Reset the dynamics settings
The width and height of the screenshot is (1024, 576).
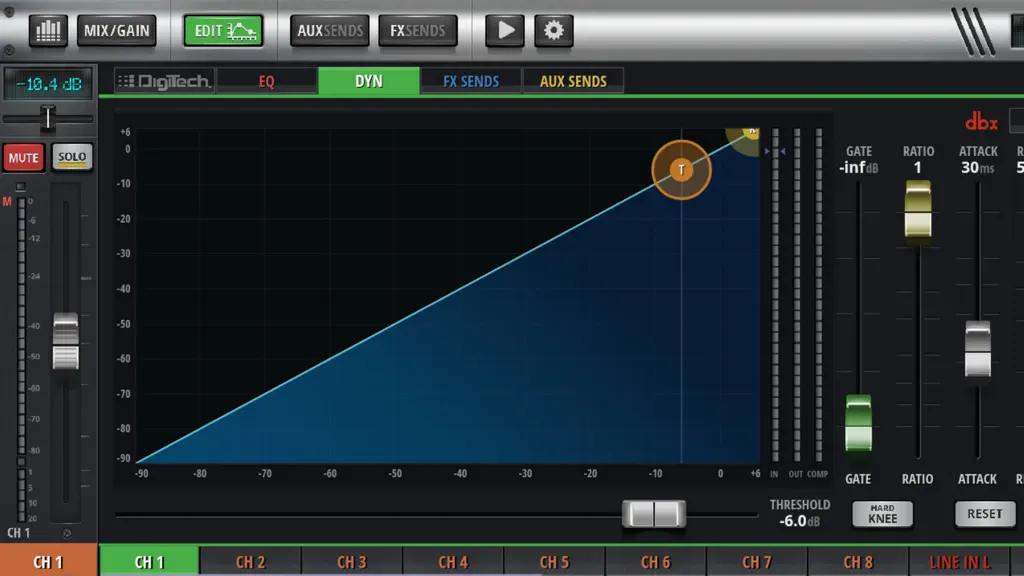[x=985, y=514]
